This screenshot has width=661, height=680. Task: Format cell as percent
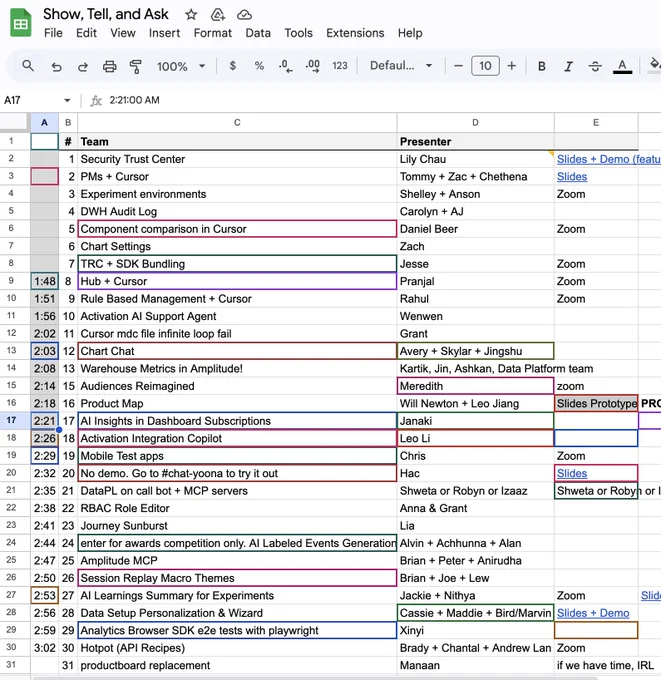tap(259, 66)
